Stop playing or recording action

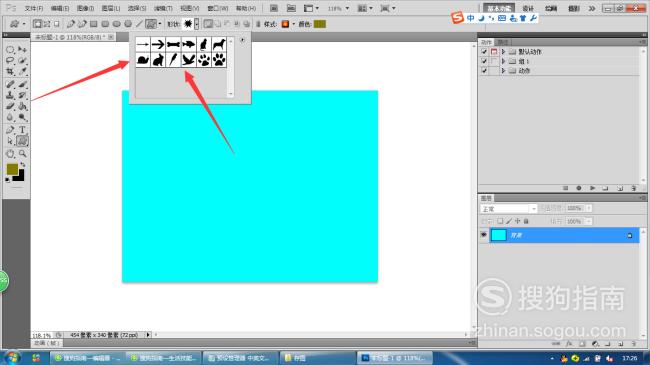pyautogui.click(x=565, y=188)
